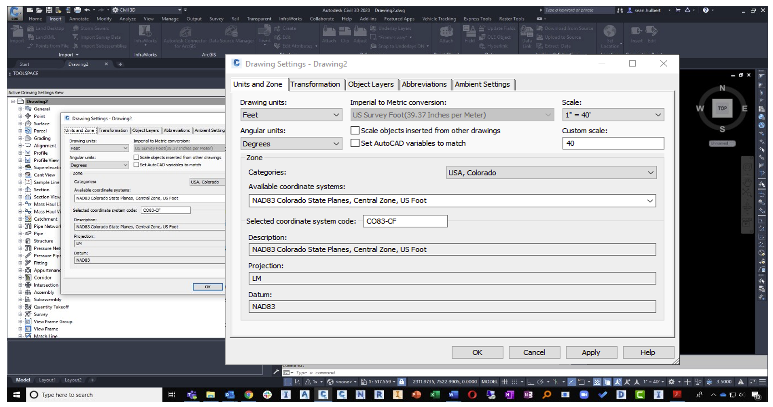This screenshot has width=773, height=407.
Task: Enable Scale objects inserted from other drawings
Action: [355, 131]
